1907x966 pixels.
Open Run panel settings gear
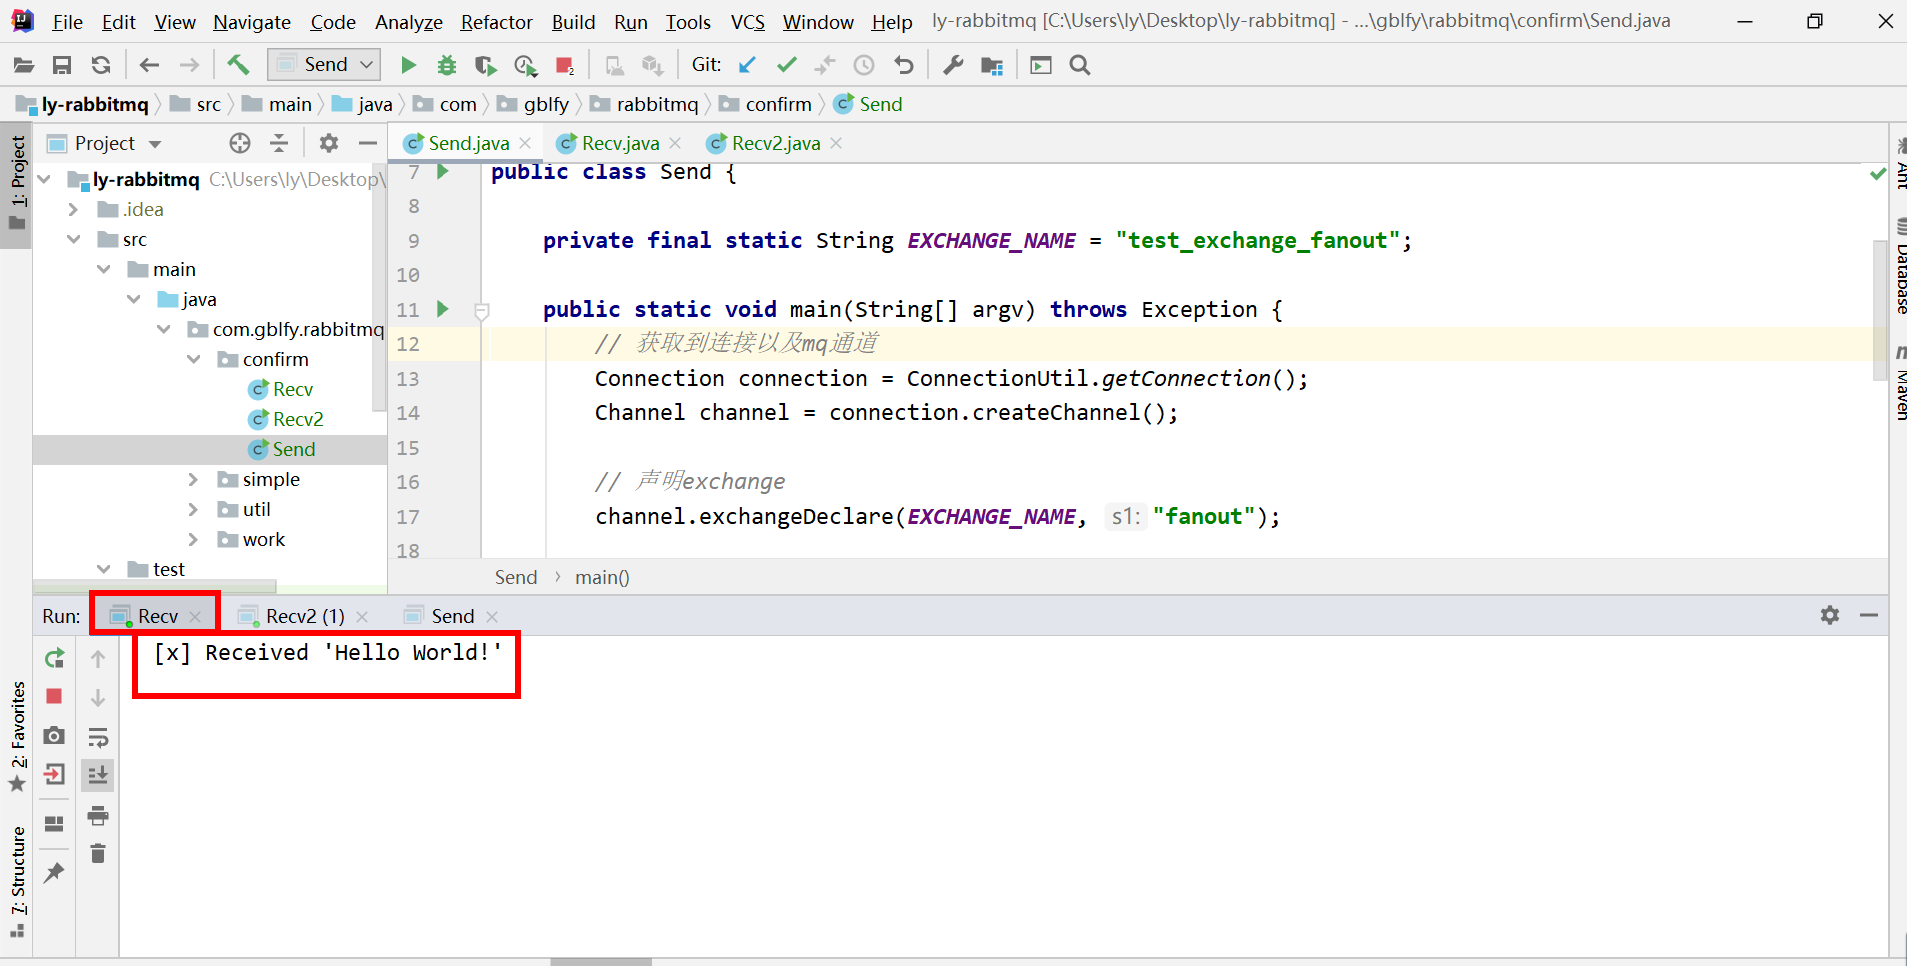click(1830, 615)
